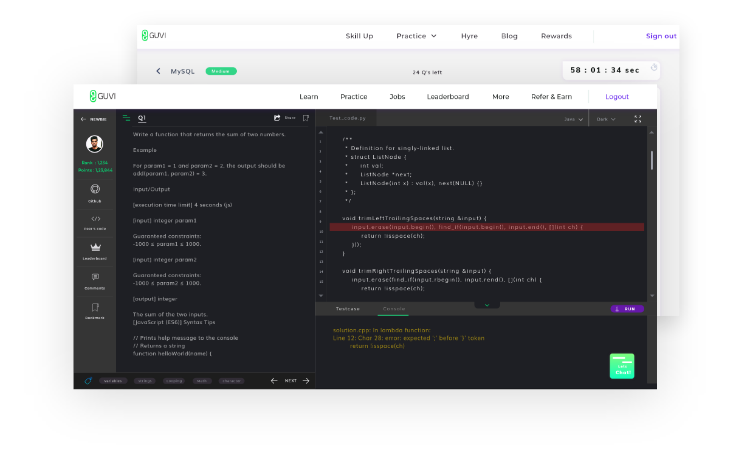Click the GUVI logo in the front window
731x469 pixels.
tap(103, 96)
